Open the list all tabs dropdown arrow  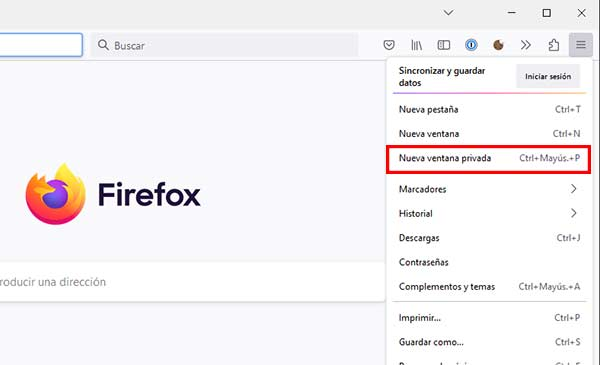448,13
